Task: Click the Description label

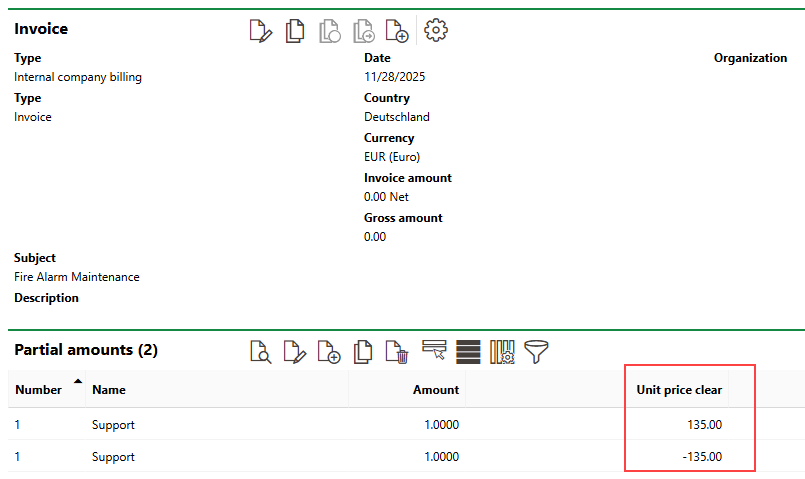Action: [46, 298]
